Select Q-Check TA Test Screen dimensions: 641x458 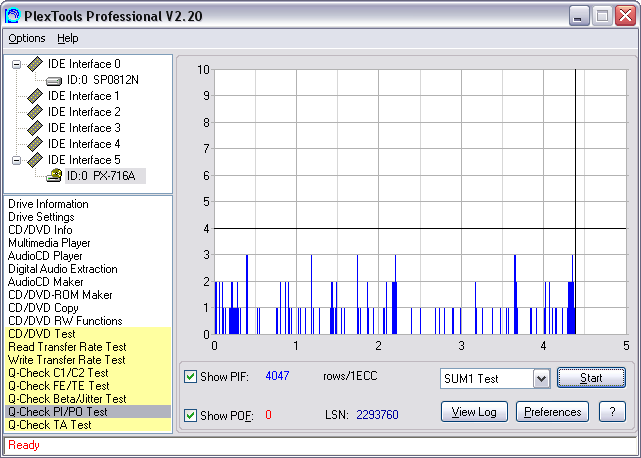click(x=88, y=425)
